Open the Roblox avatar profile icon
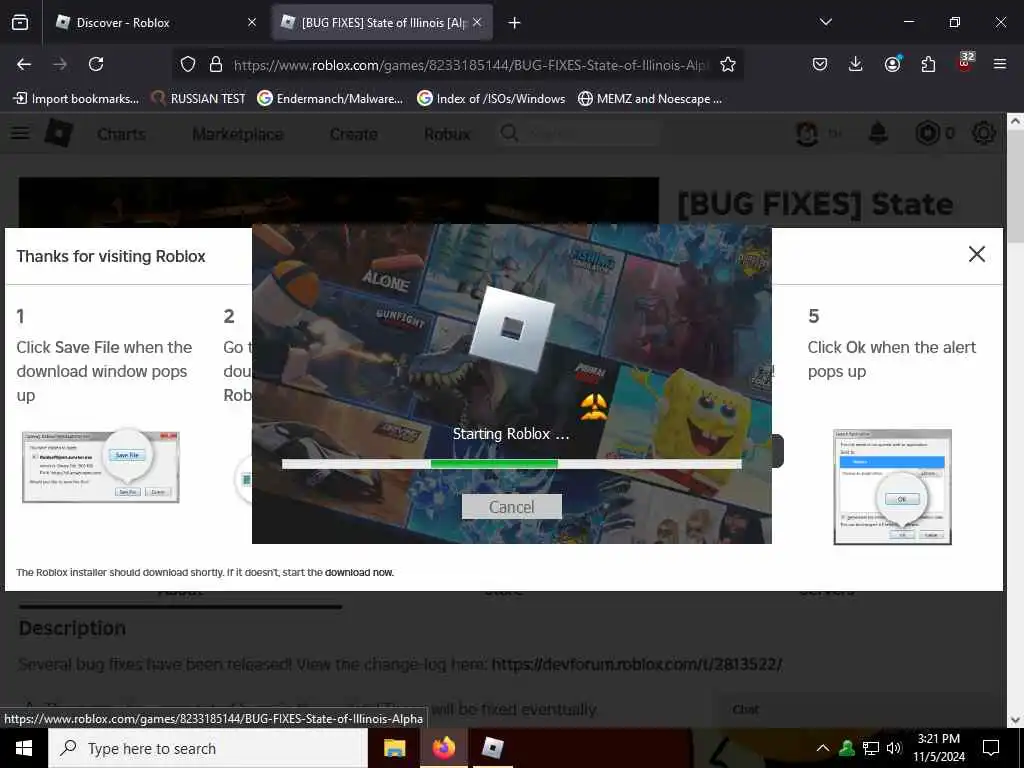The height and width of the screenshot is (768, 1024). [x=807, y=134]
